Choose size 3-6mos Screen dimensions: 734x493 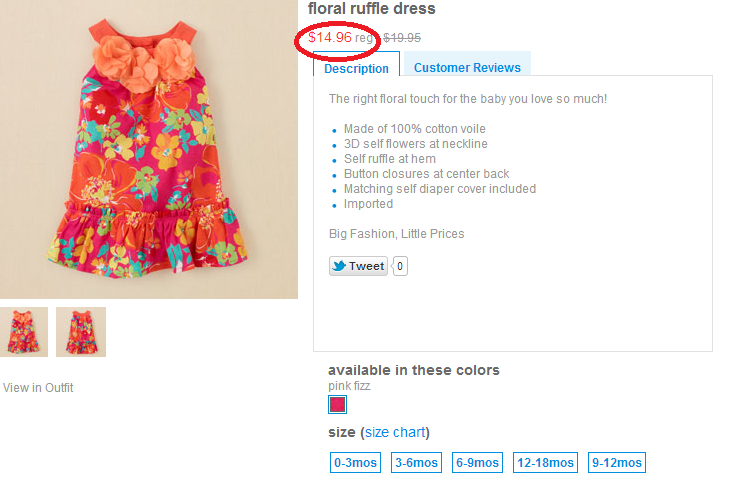pyautogui.click(x=416, y=462)
